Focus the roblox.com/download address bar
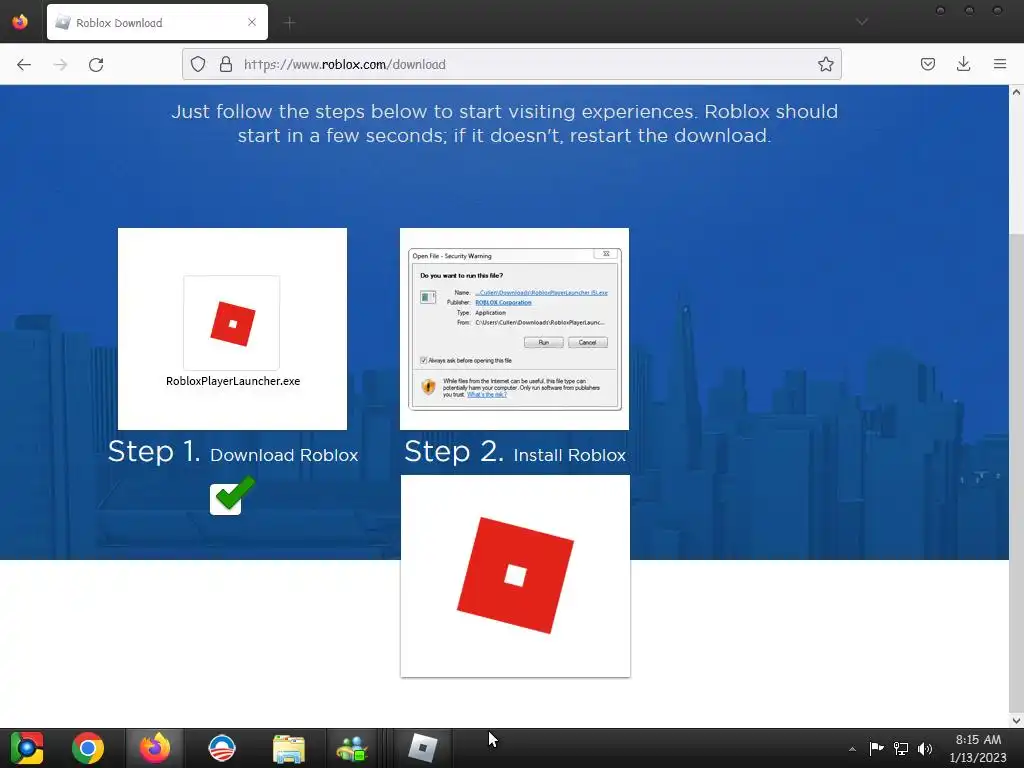The image size is (1024, 768). [x=511, y=64]
